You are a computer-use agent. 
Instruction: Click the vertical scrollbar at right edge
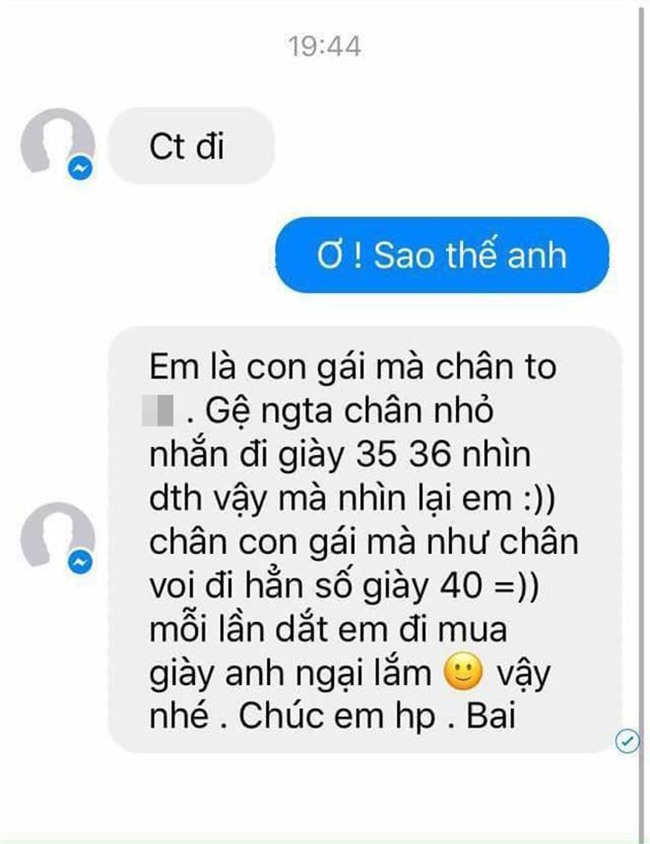(x=641, y=420)
